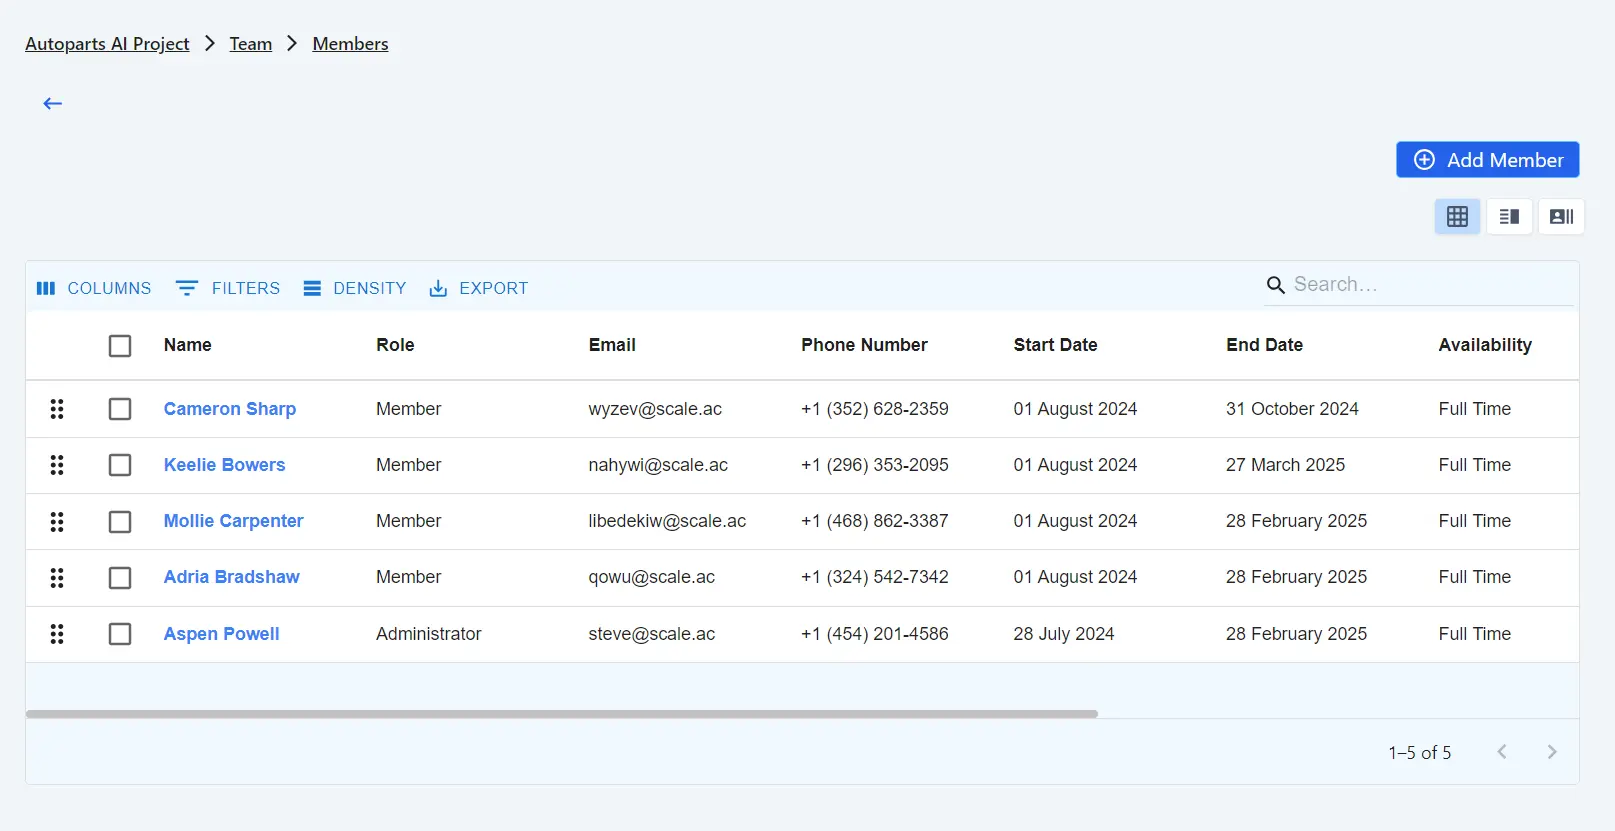Click email steve@scale.ac

click(x=651, y=634)
